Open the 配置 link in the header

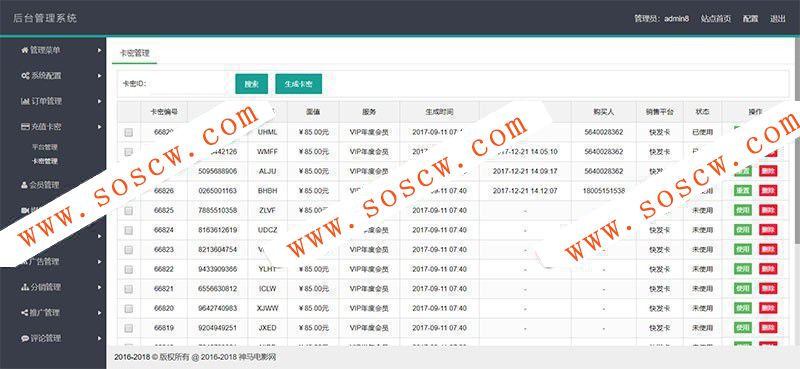click(751, 18)
